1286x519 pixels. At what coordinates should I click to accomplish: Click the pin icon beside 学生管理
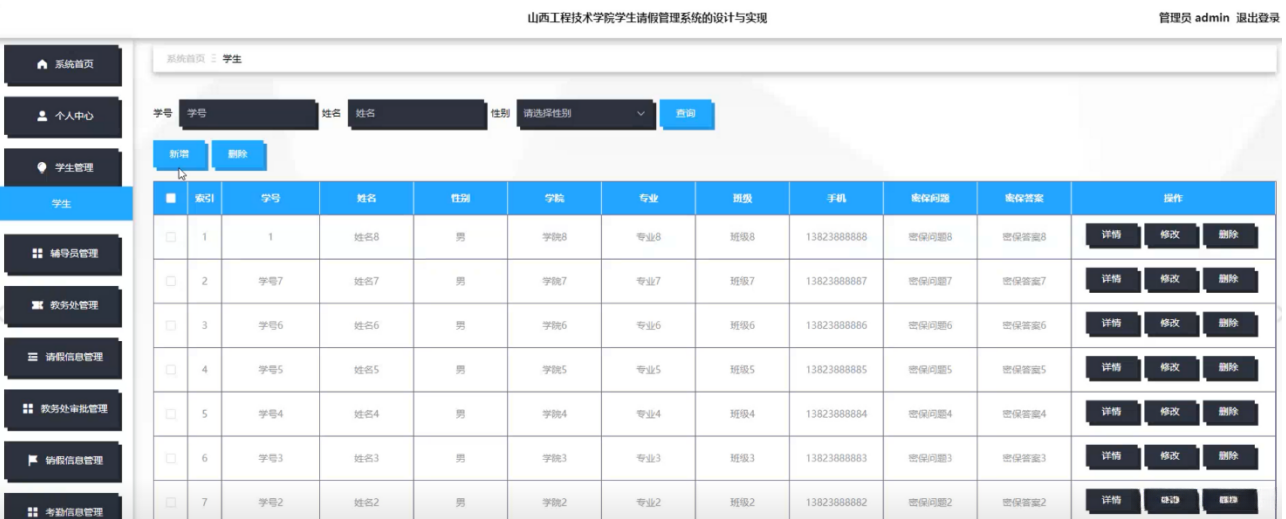point(42,168)
